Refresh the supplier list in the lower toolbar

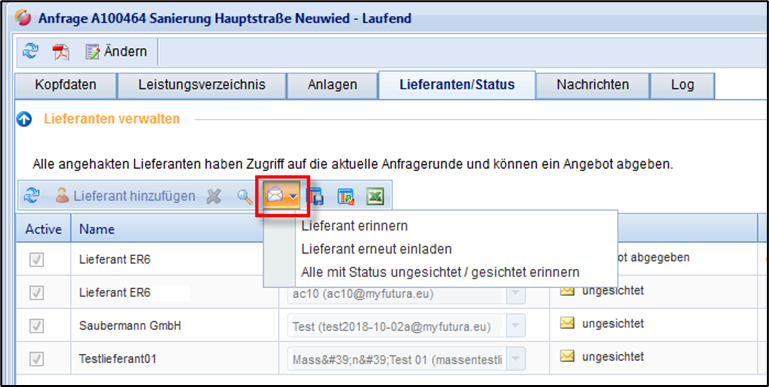(31, 197)
